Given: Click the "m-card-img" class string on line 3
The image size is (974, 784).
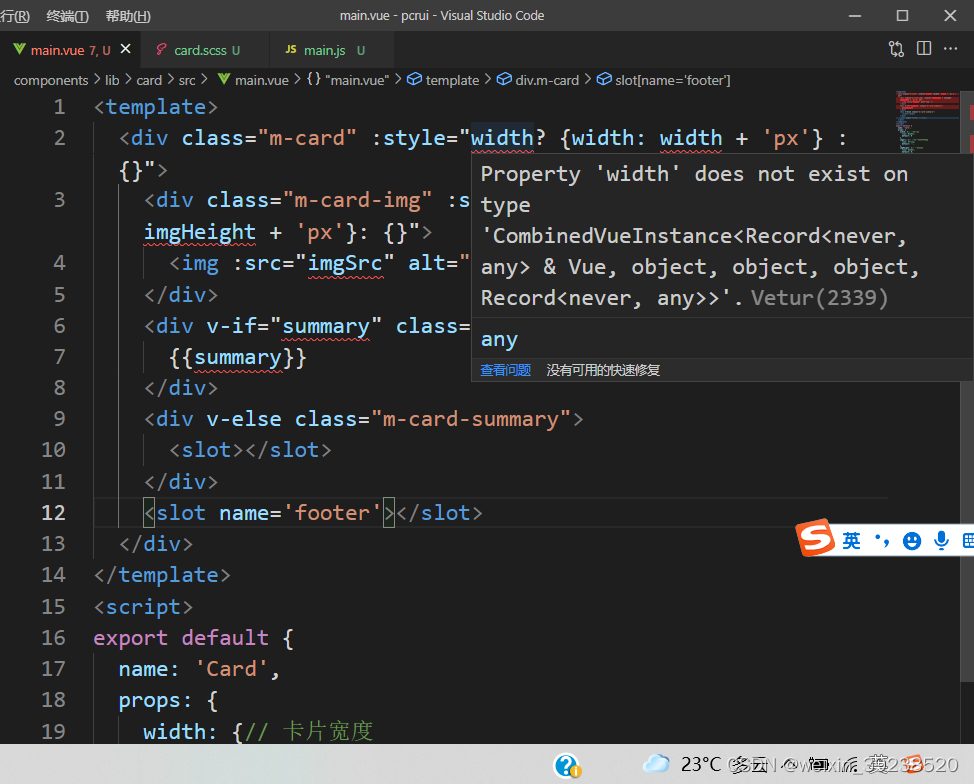Looking at the screenshot, I should click(x=357, y=201).
